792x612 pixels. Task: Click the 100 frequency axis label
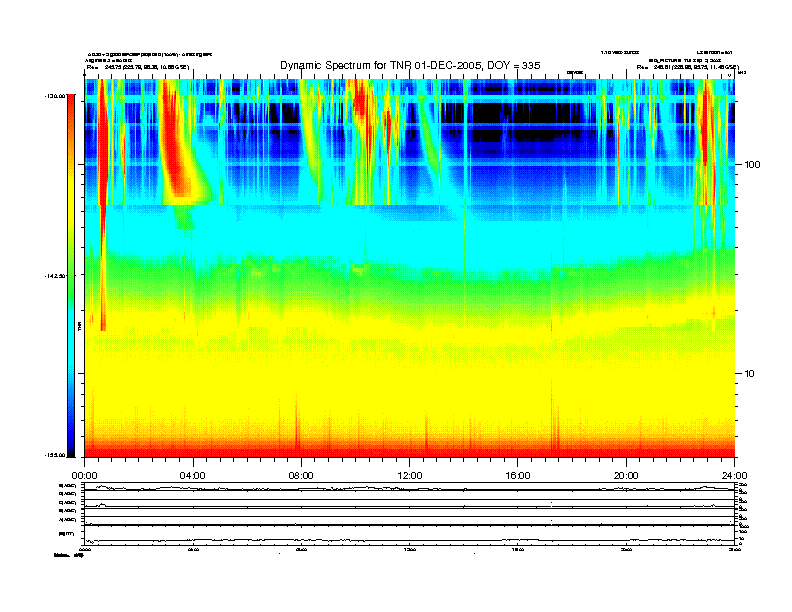755,164
